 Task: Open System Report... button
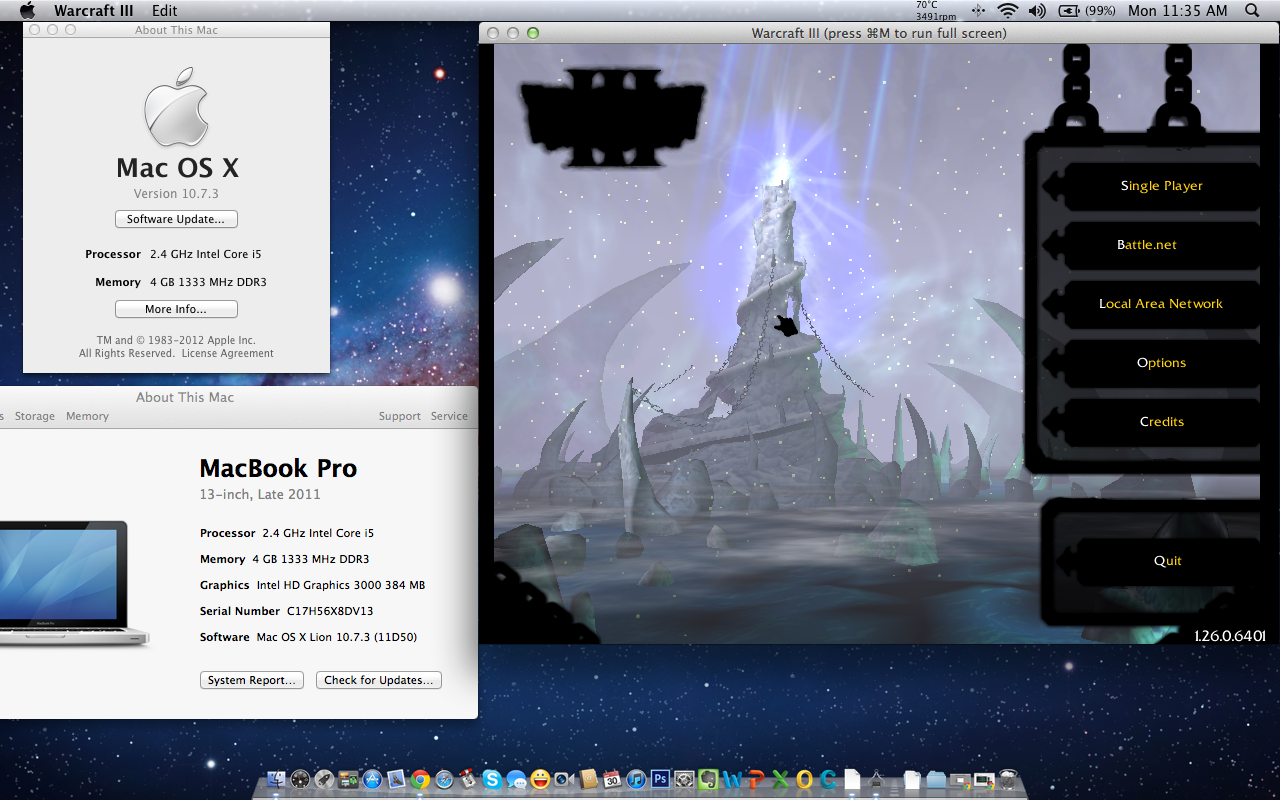coord(252,680)
